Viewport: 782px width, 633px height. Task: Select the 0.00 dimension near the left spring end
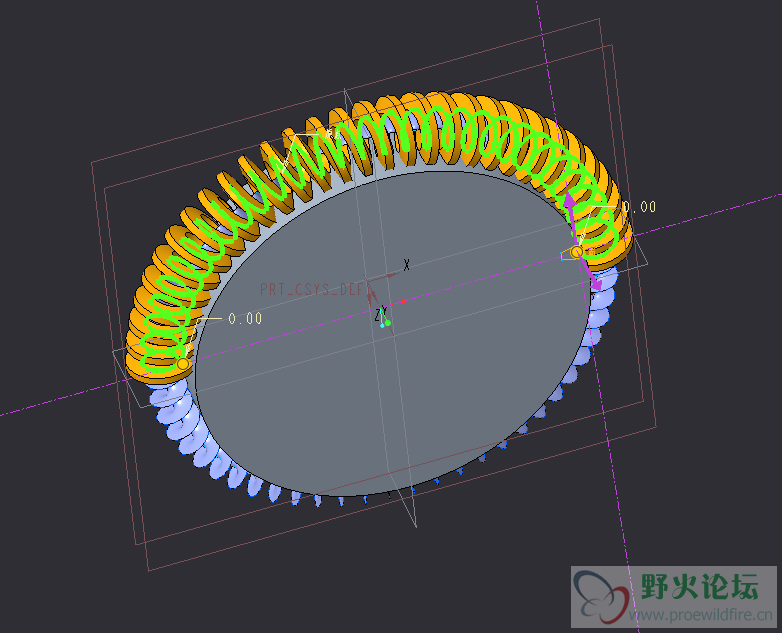click(x=245, y=318)
